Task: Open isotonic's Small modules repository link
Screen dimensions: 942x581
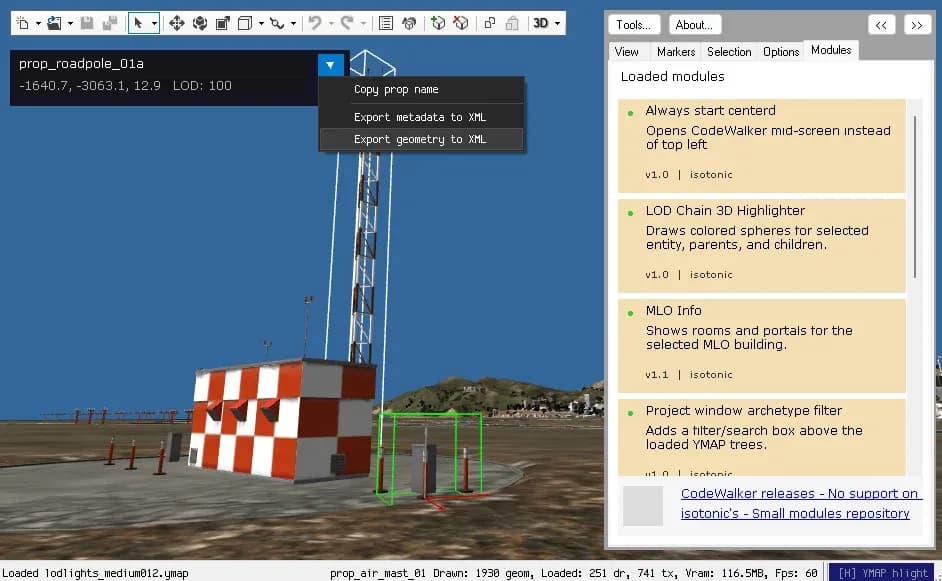Action: [x=795, y=514]
